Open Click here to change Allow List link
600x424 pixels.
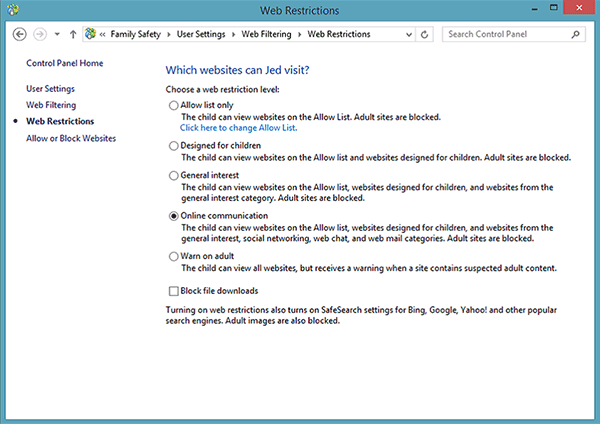238,128
